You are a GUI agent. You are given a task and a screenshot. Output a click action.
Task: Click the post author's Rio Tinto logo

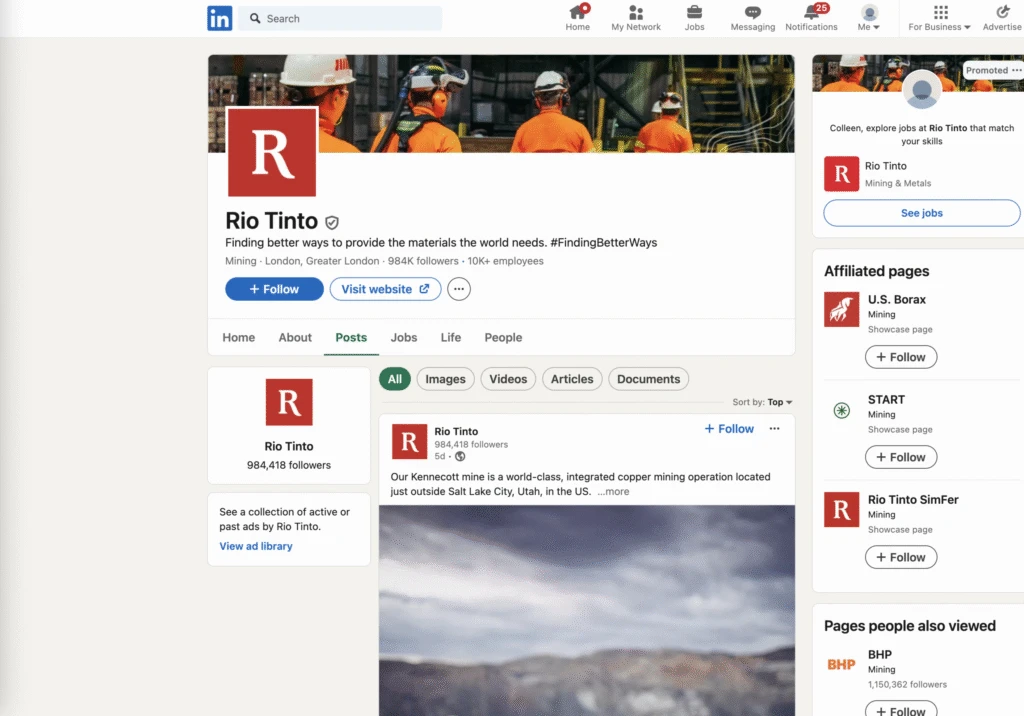(x=409, y=442)
